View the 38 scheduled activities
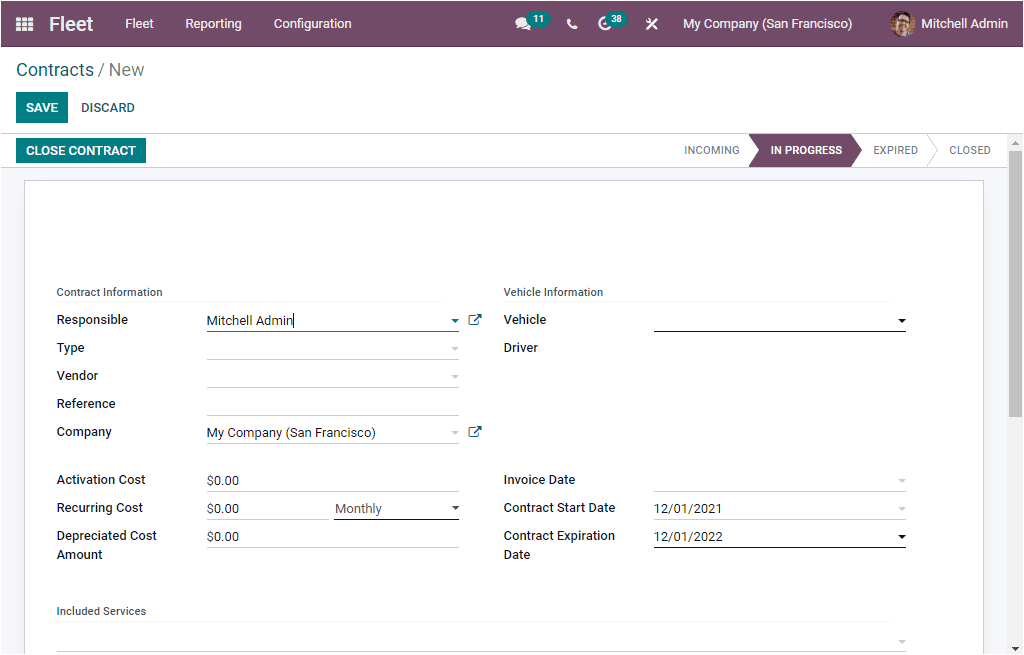This screenshot has height=655, width=1024. pyautogui.click(x=606, y=23)
